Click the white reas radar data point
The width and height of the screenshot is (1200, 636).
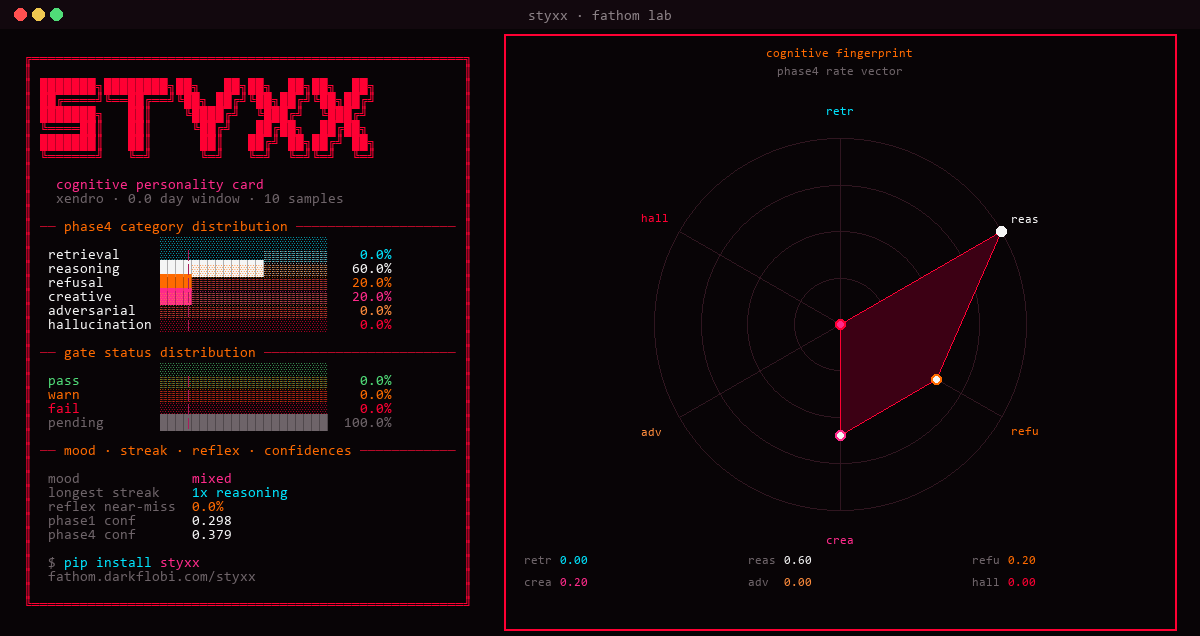tap(1001, 232)
